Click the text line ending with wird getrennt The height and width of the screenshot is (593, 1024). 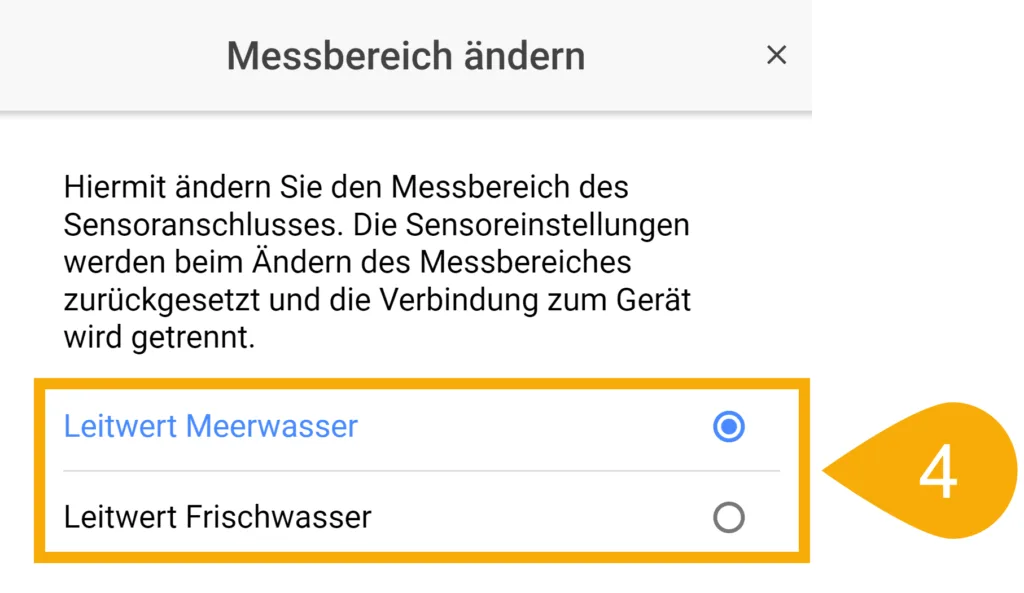click(x=159, y=338)
